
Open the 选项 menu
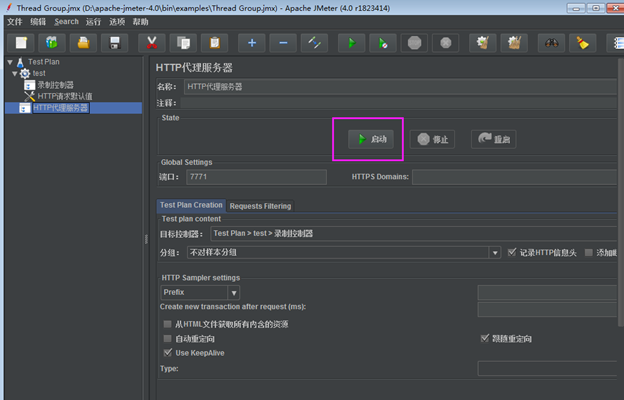pyautogui.click(x=117, y=22)
